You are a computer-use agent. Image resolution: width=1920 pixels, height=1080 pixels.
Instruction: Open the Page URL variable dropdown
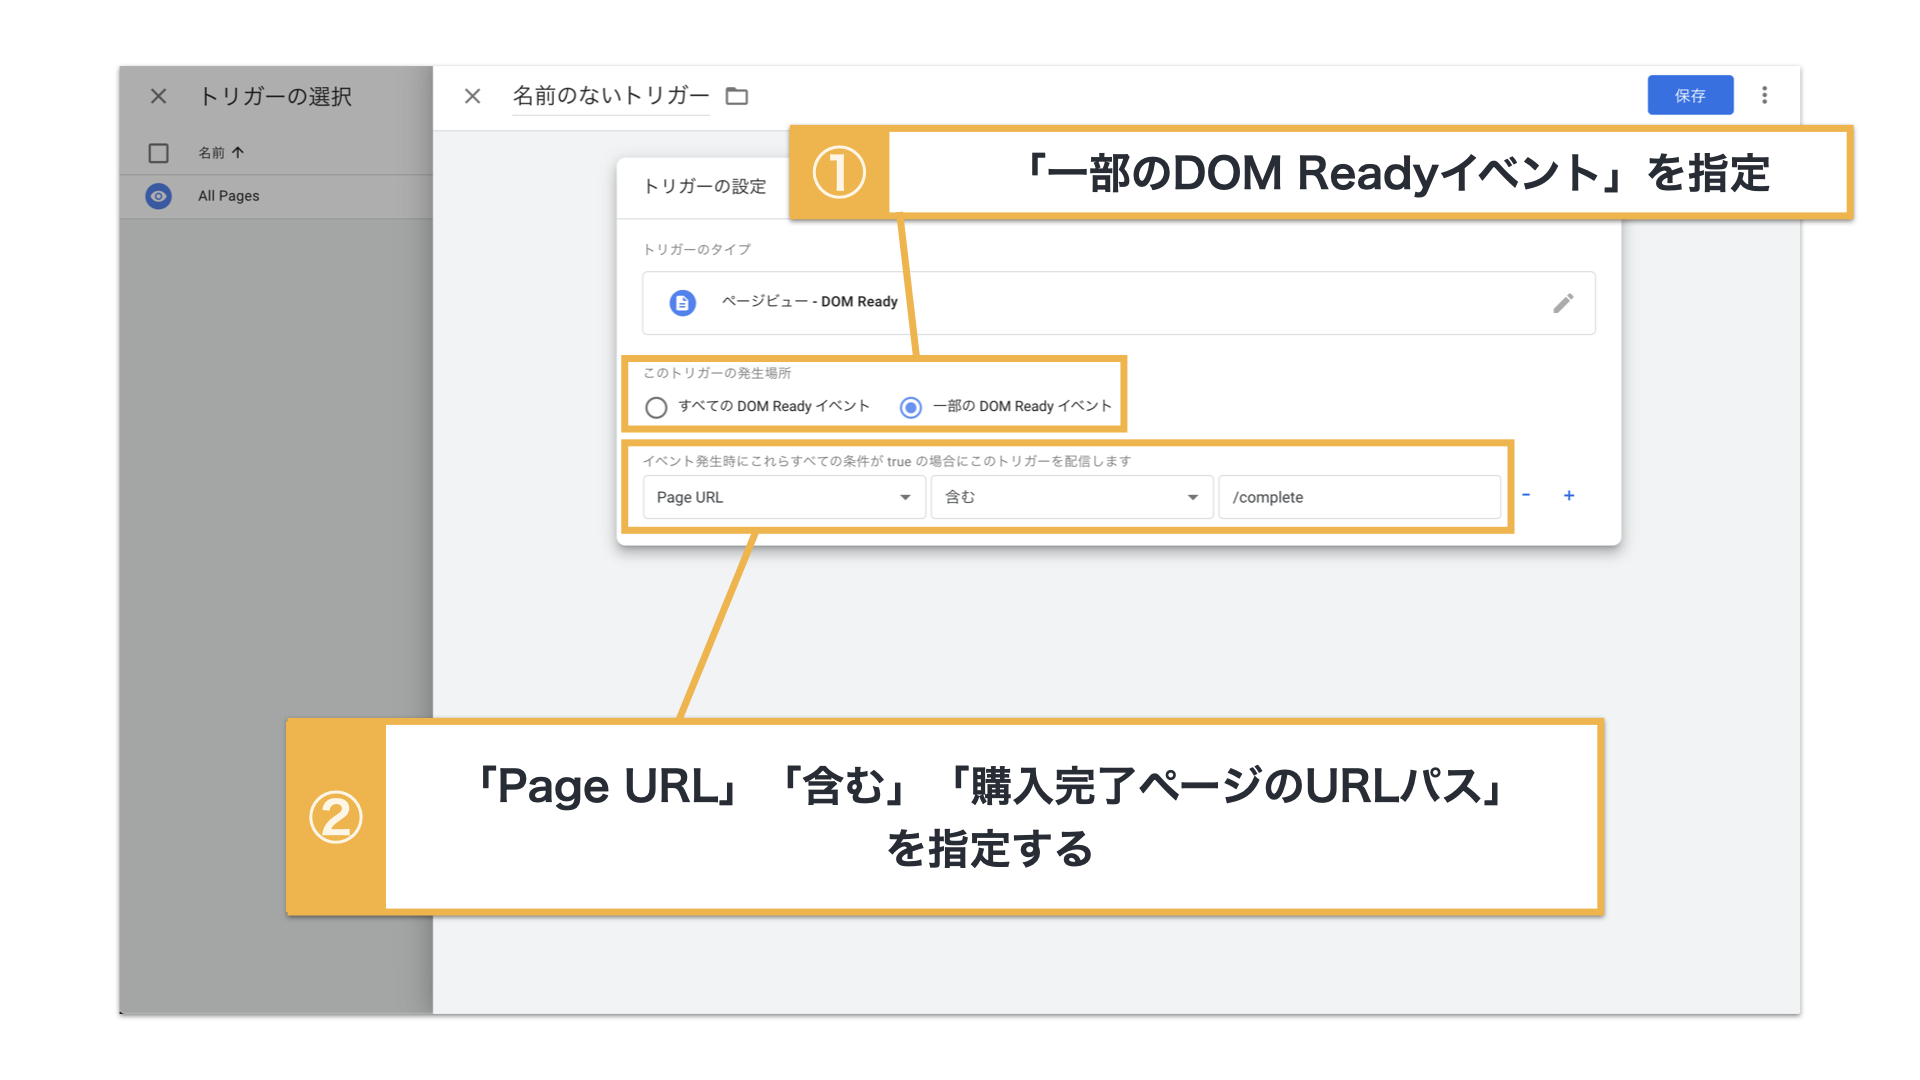[784, 497]
